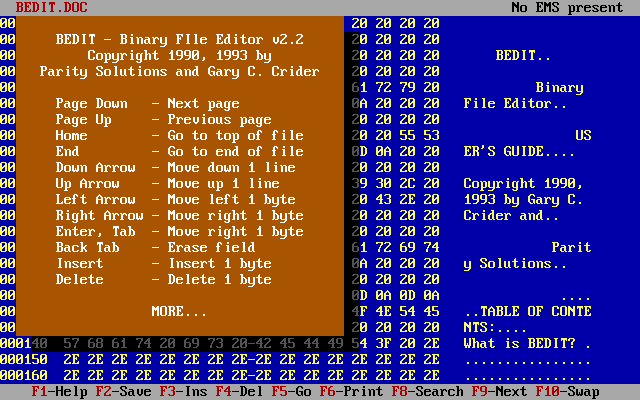Click the 'Binary' word in the ASCII pane
Screen dimensions: 640x400
point(560,87)
